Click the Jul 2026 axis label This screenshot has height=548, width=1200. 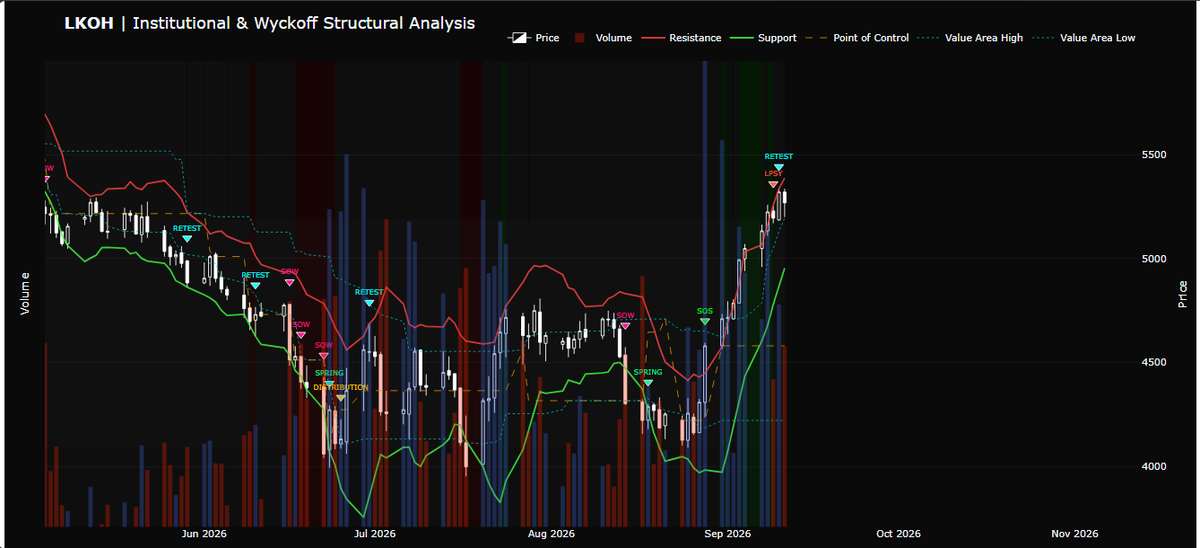click(x=375, y=534)
